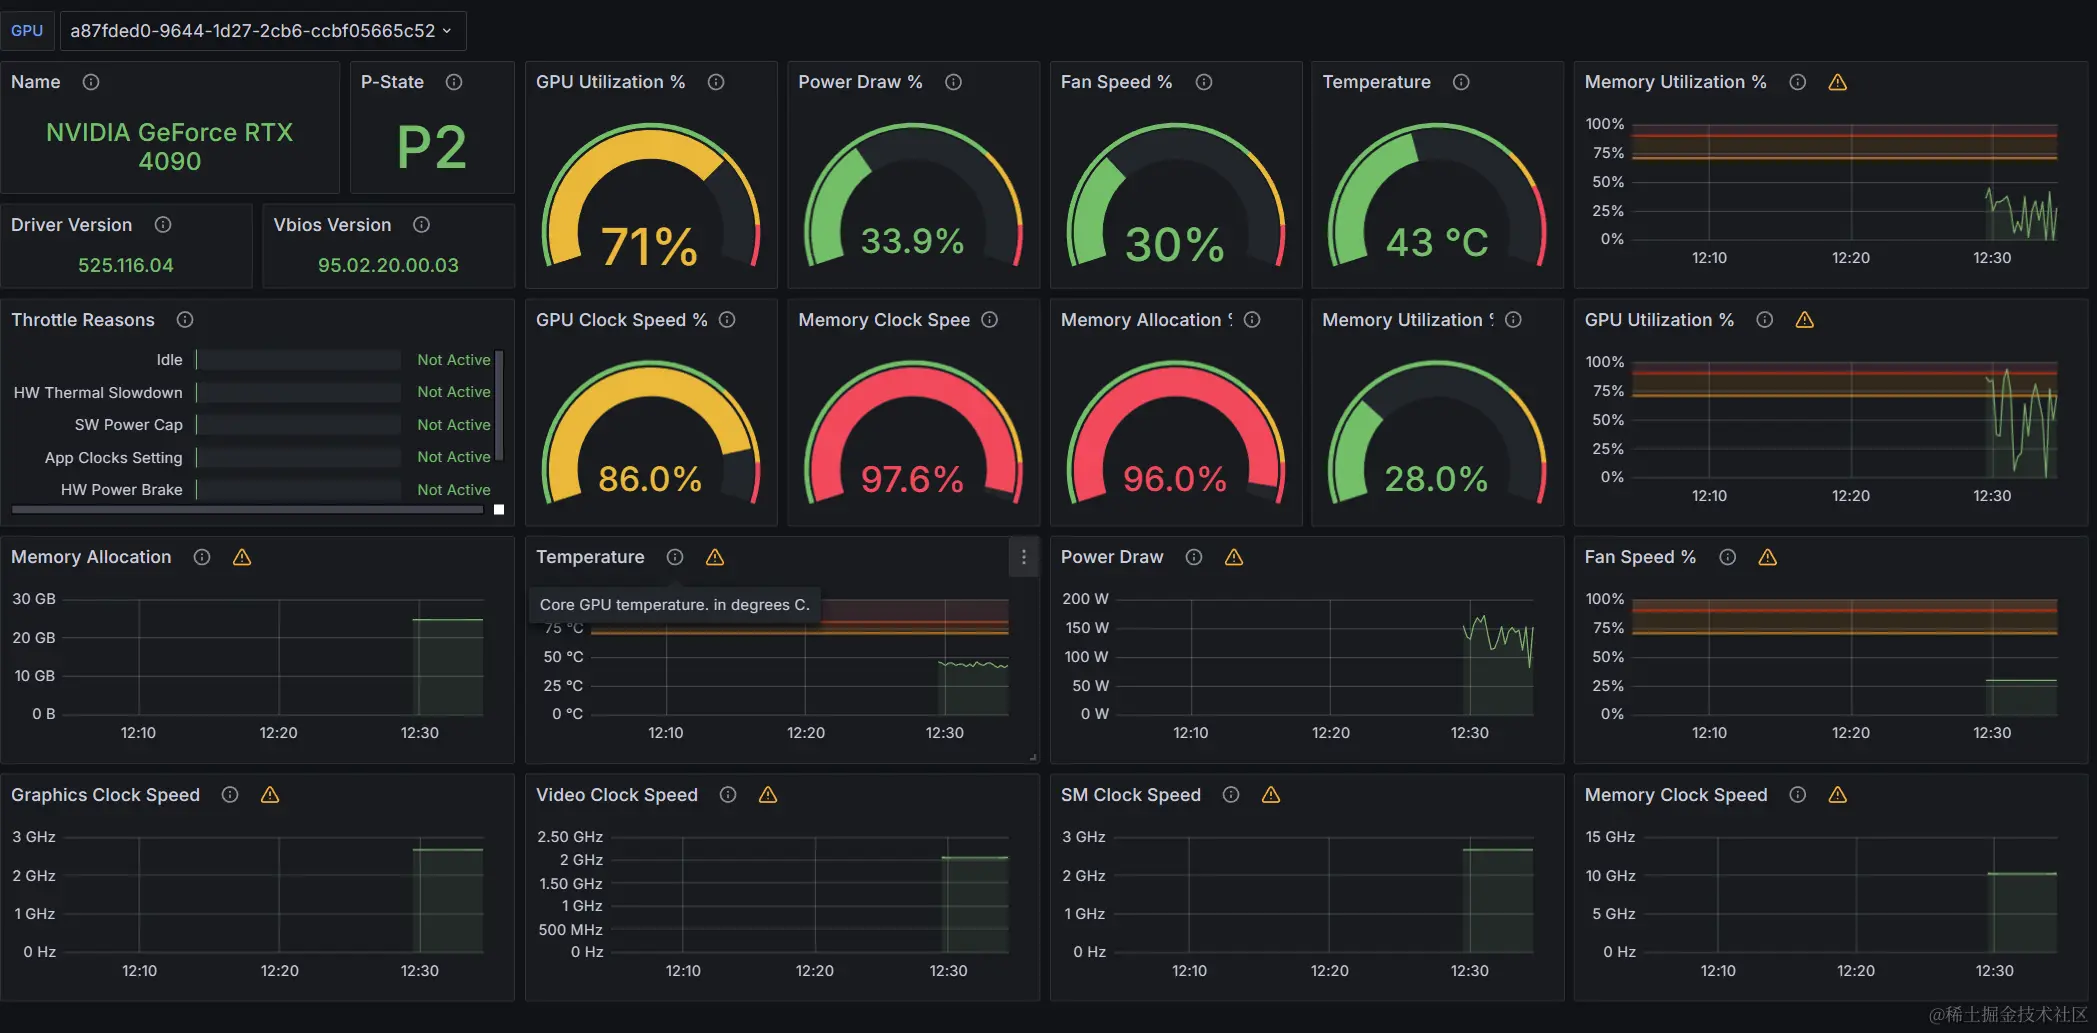2097x1033 pixels.
Task: Click 'Not Active' in HW Thermal Slowdown row
Action: click(454, 392)
